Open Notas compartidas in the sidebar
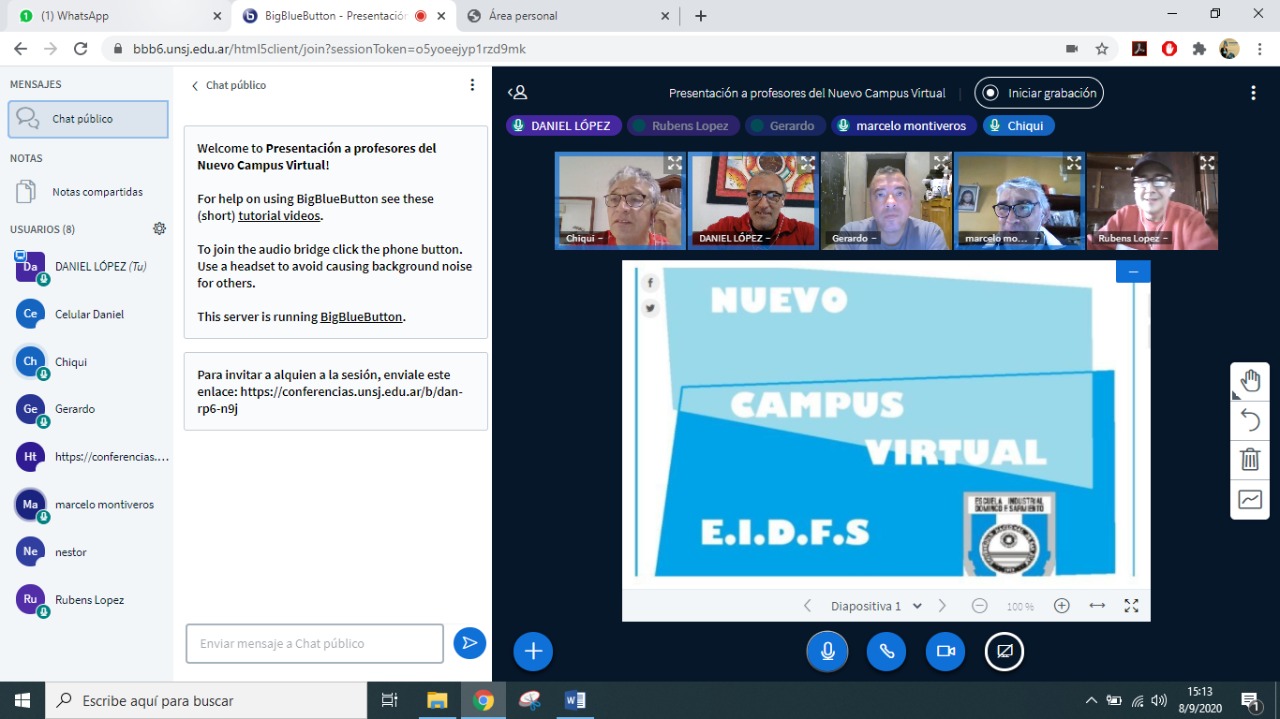Image resolution: width=1280 pixels, height=719 pixels. point(97,192)
